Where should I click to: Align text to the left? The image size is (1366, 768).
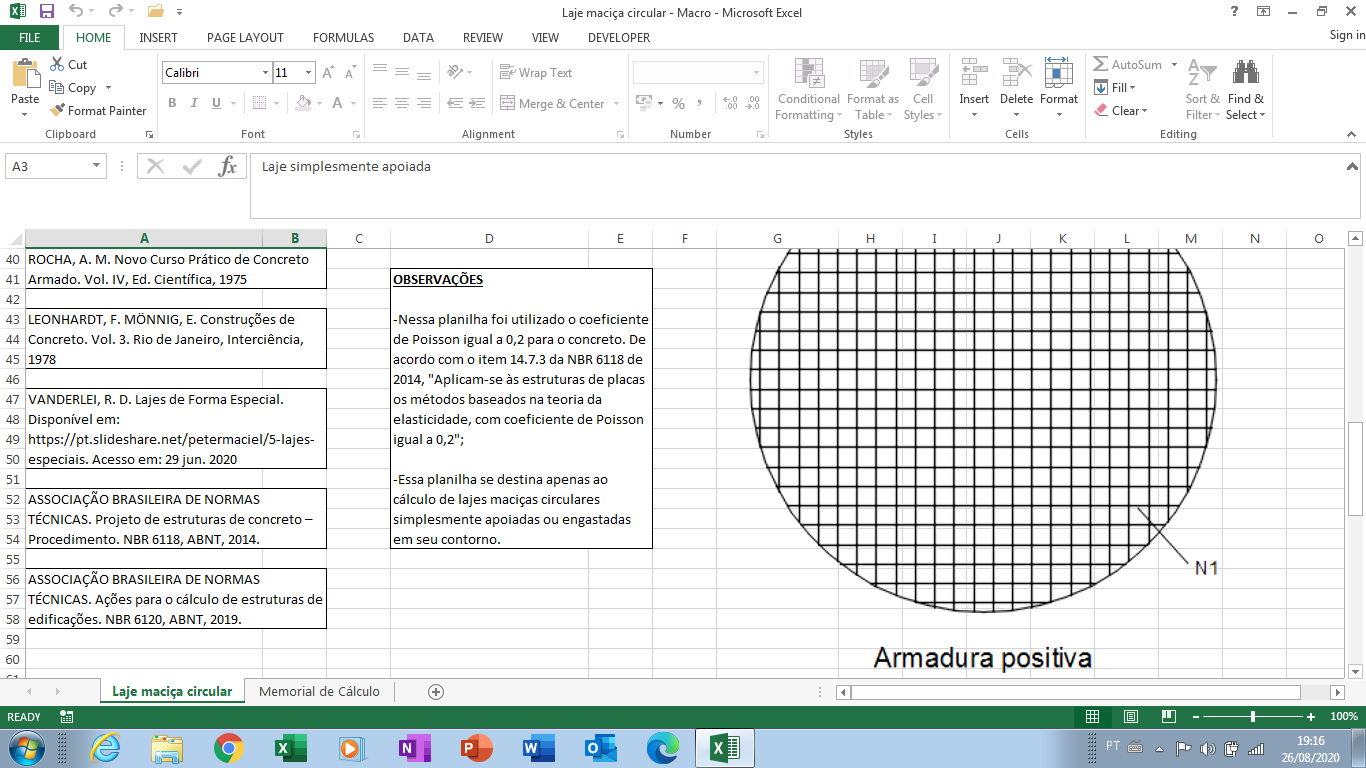point(380,103)
